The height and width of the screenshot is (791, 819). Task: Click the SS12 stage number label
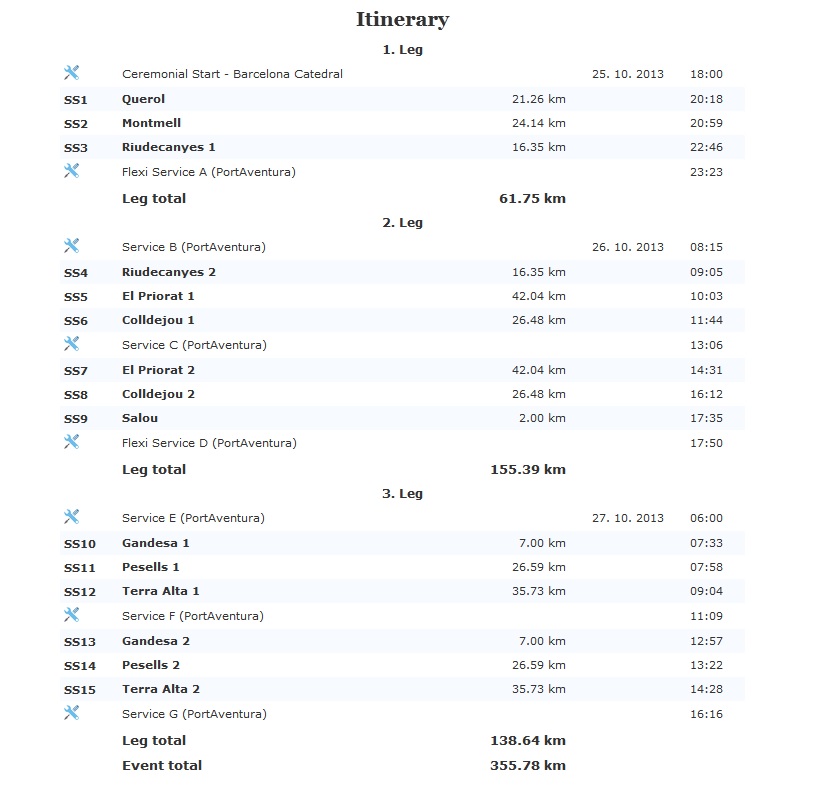(79, 592)
